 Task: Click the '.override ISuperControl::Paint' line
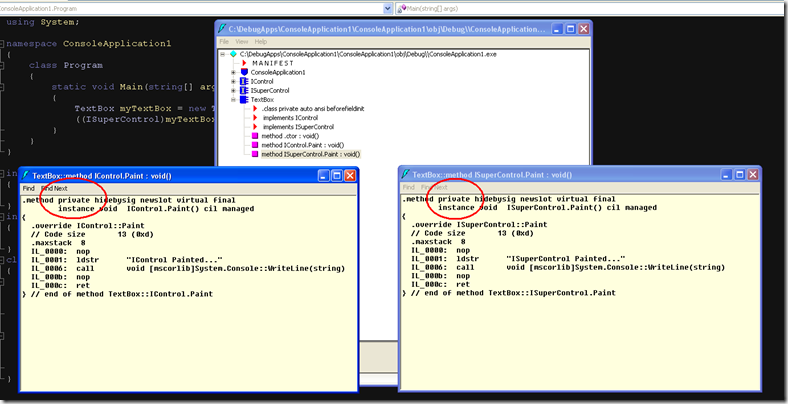coord(479,225)
